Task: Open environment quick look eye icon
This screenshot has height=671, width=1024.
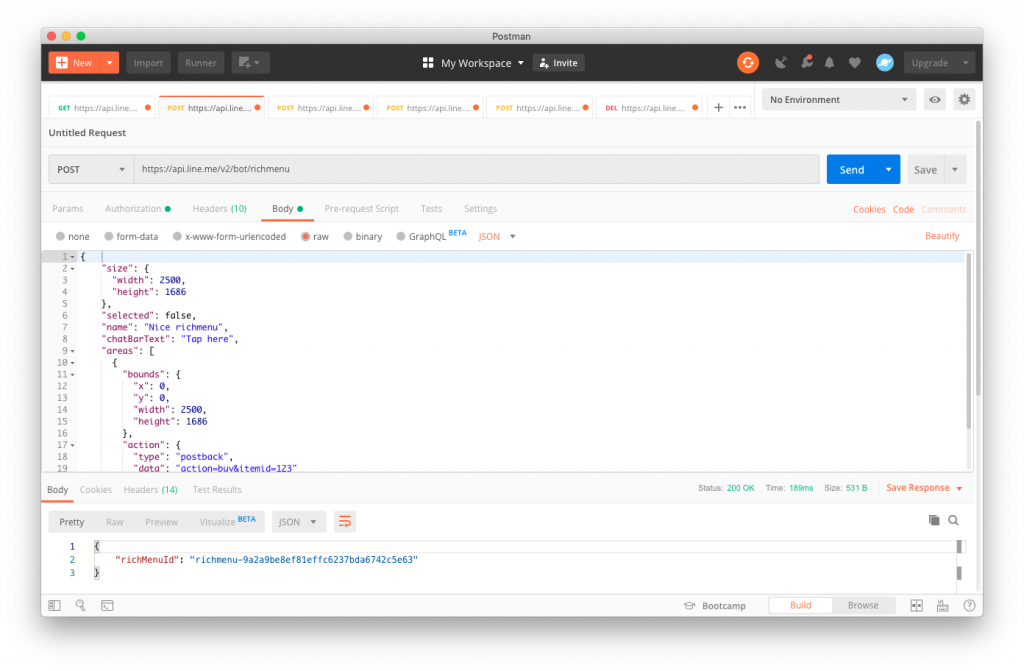Action: [935, 100]
